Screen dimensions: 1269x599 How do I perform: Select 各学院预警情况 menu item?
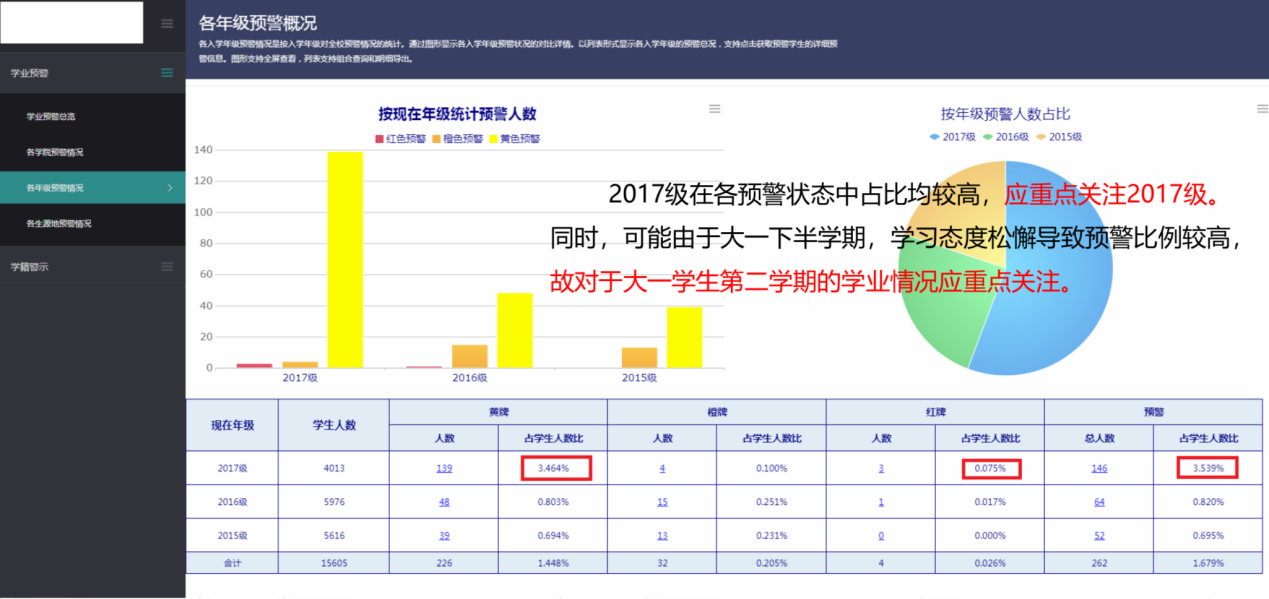(55, 152)
